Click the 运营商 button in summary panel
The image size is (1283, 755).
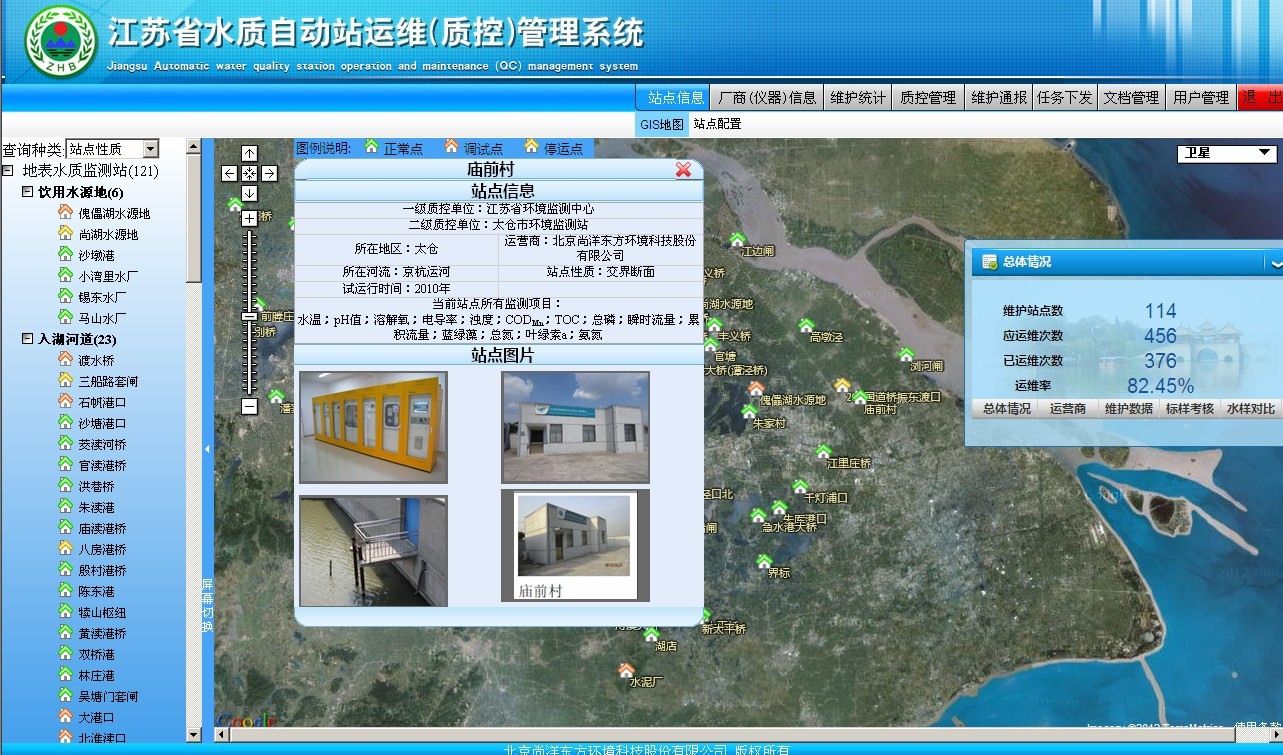pos(1067,409)
